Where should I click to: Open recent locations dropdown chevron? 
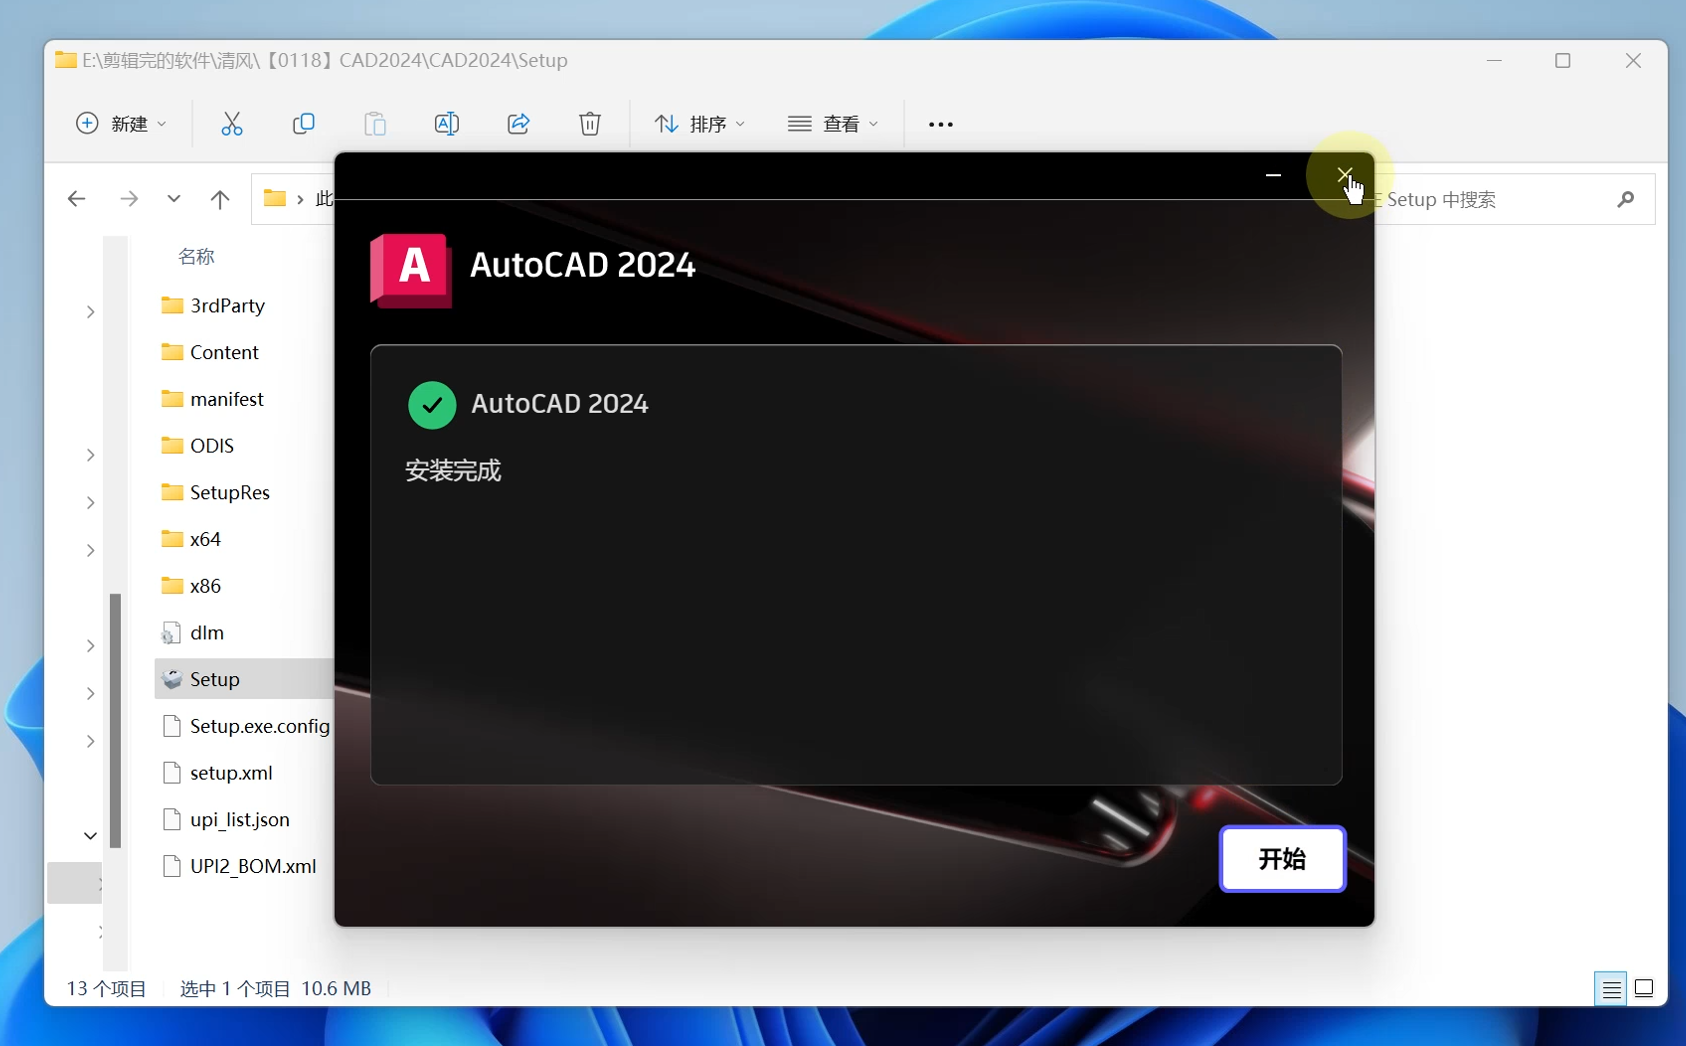coord(174,199)
